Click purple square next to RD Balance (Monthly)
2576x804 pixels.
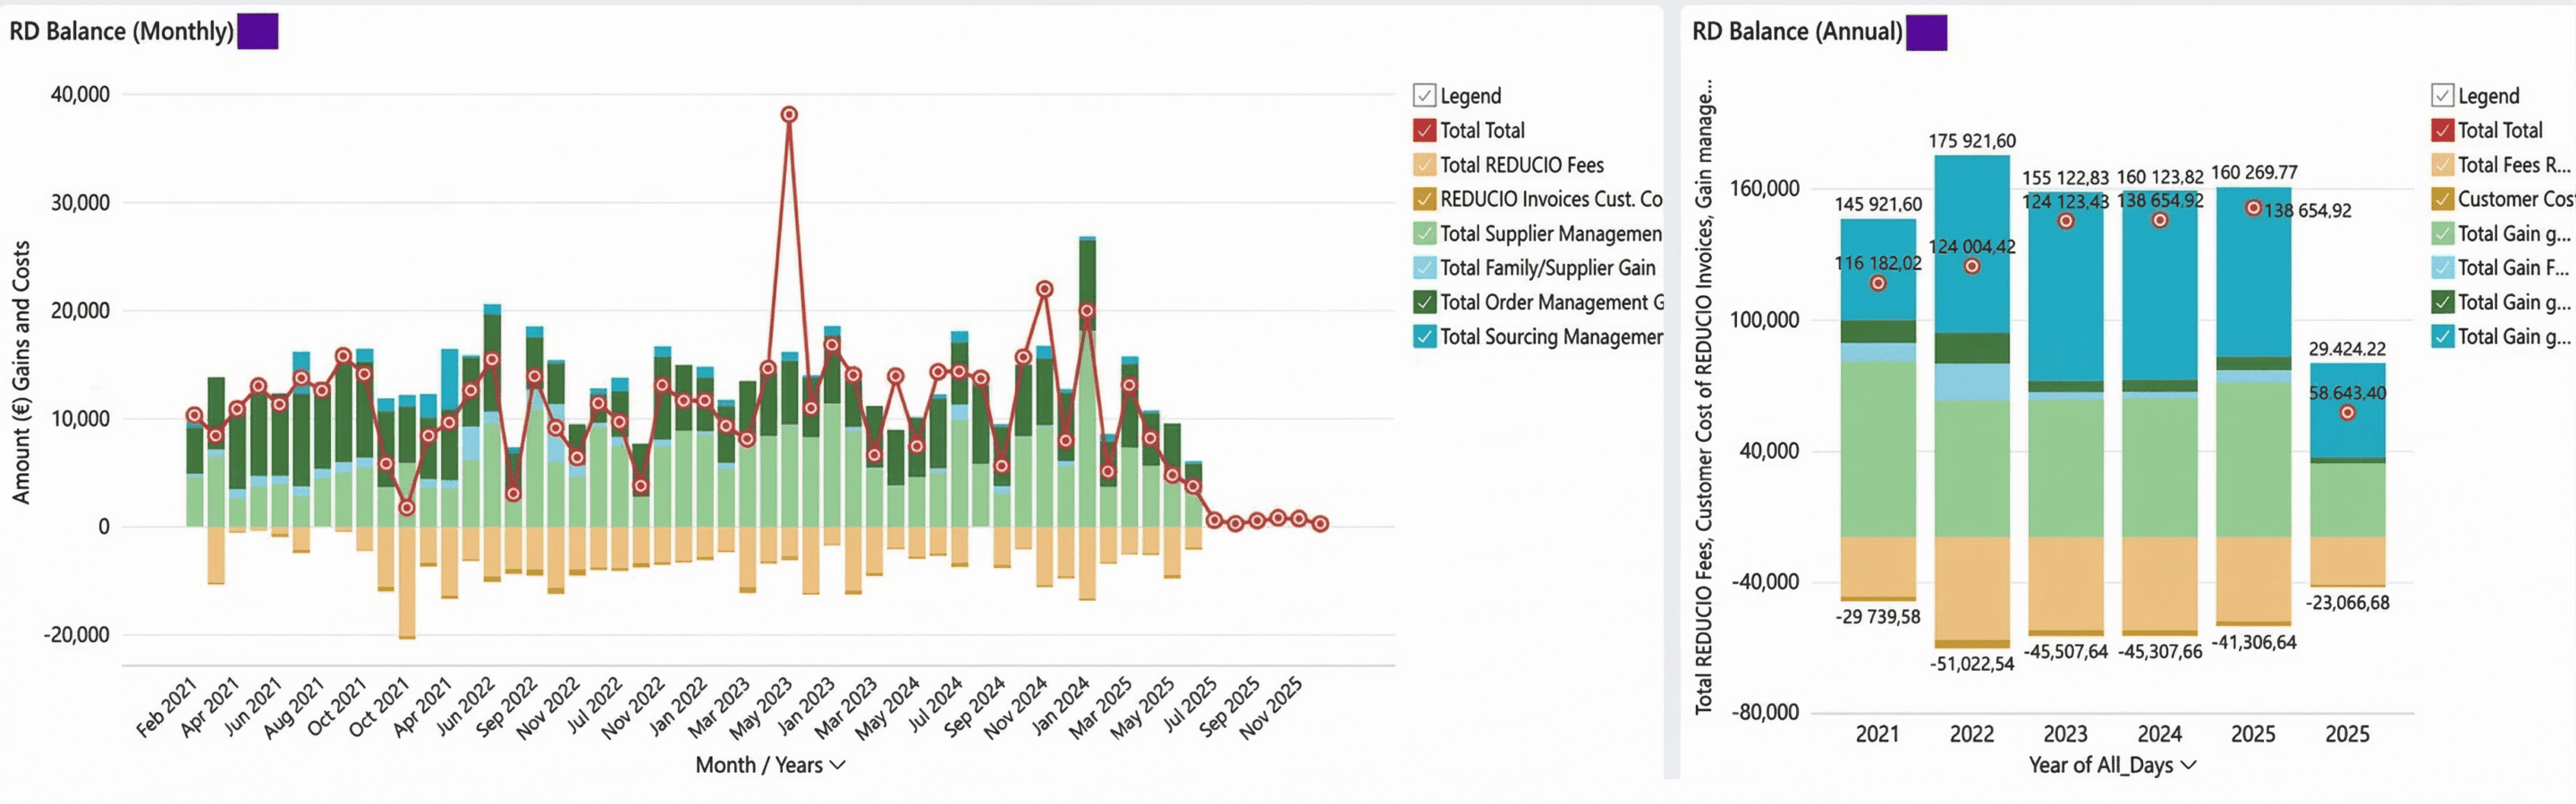pyautogui.click(x=257, y=31)
